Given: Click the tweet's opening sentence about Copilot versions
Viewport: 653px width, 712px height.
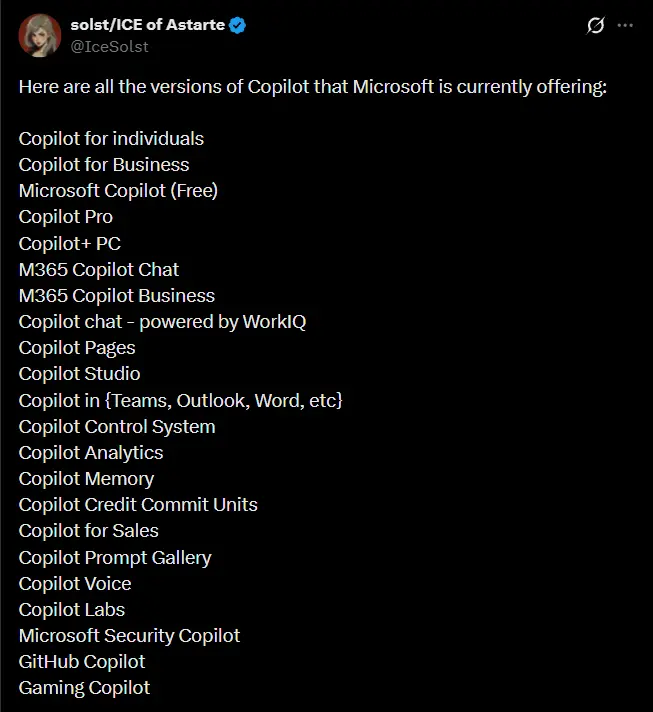Looking at the screenshot, I should pyautogui.click(x=312, y=87).
